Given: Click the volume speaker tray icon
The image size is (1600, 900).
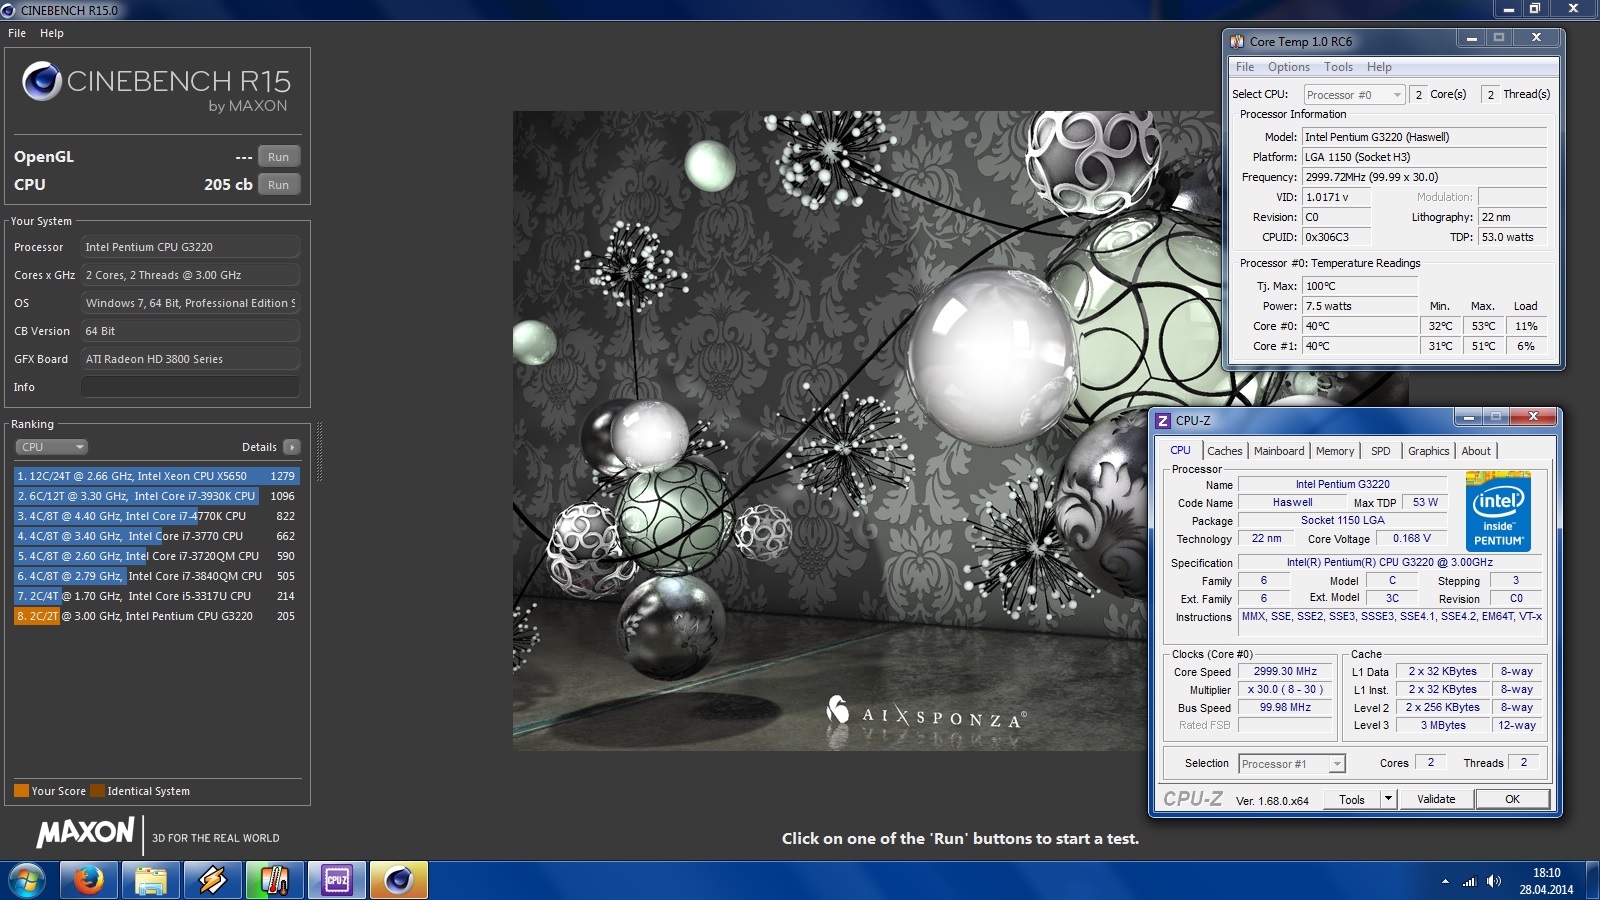Looking at the screenshot, I should pos(1494,881).
